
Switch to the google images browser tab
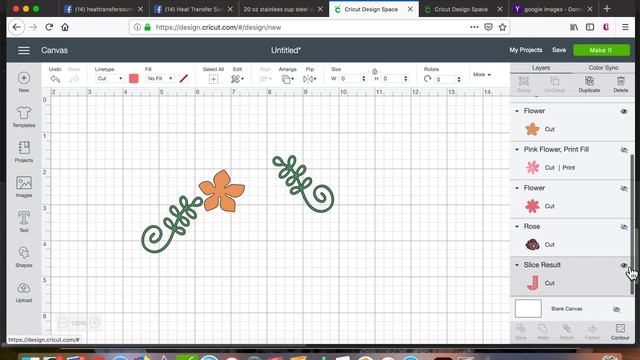click(553, 9)
